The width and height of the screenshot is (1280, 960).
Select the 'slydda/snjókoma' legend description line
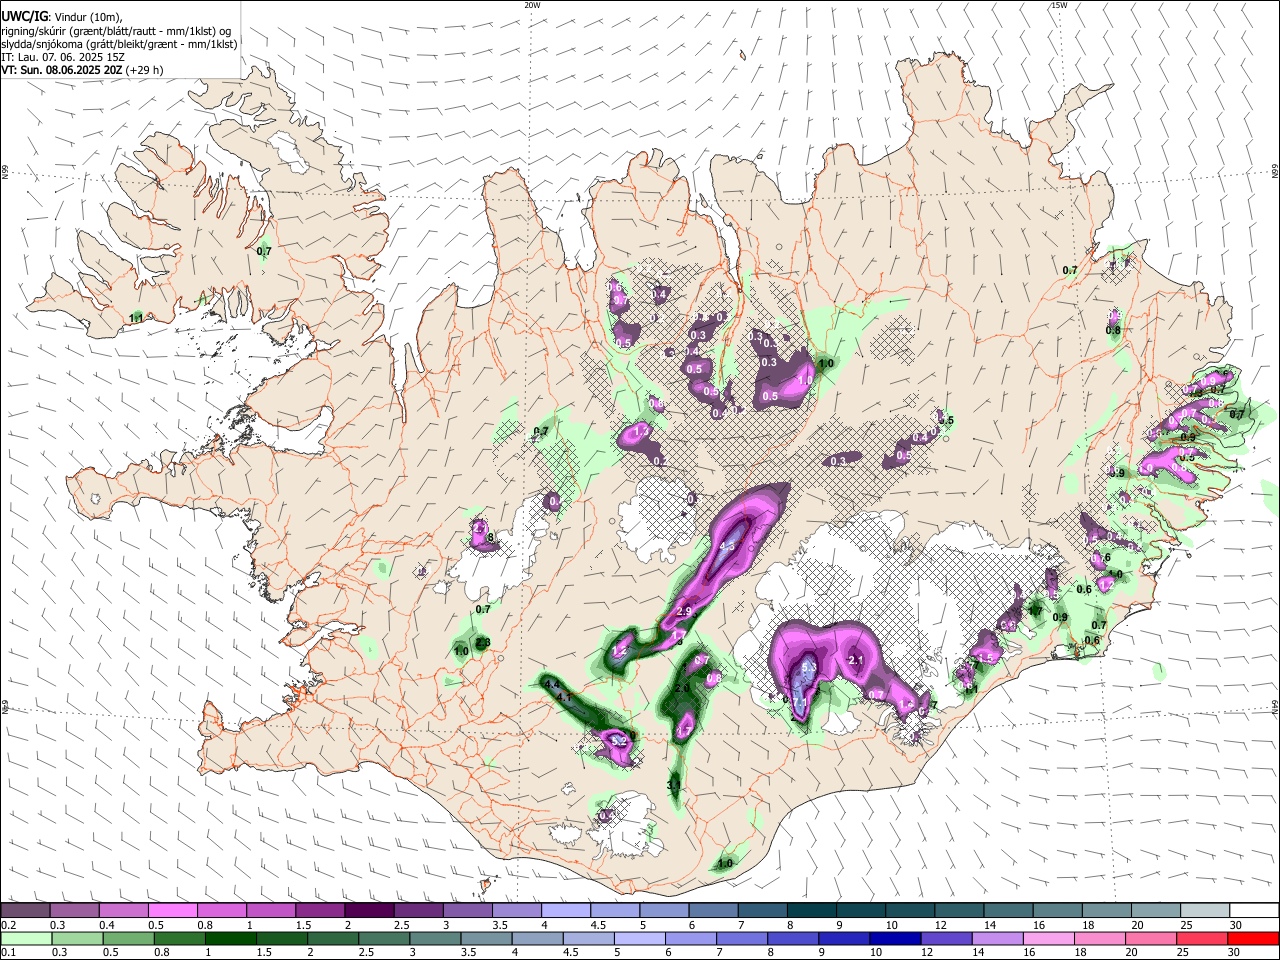[x=119, y=44]
